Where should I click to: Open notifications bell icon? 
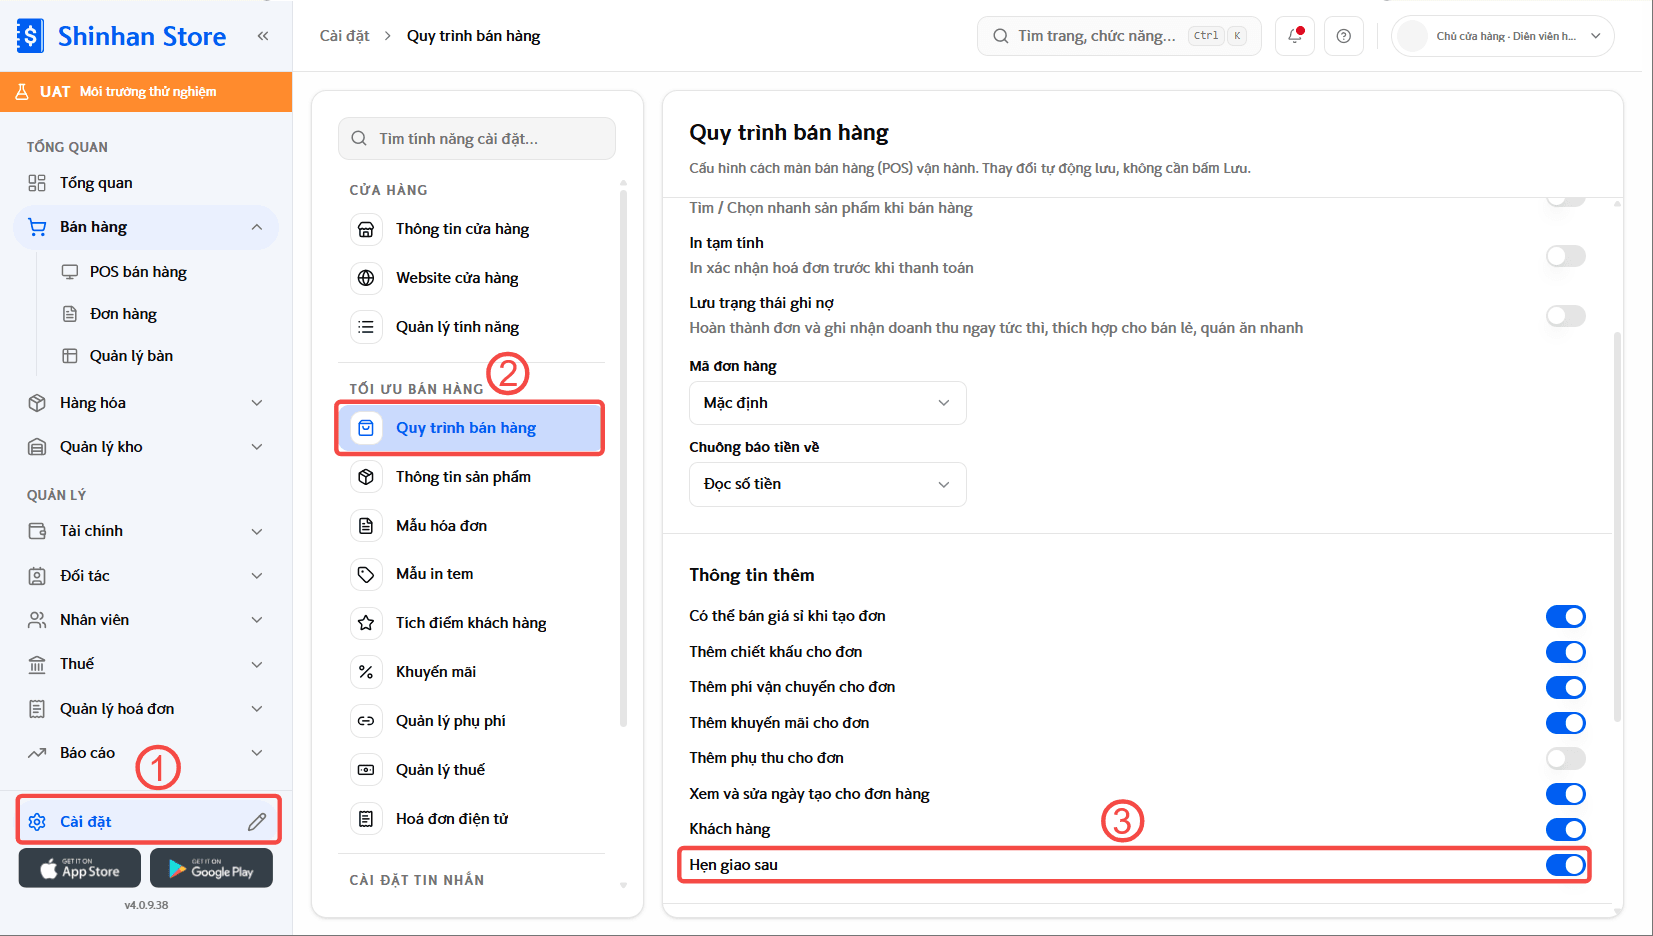pyautogui.click(x=1295, y=36)
